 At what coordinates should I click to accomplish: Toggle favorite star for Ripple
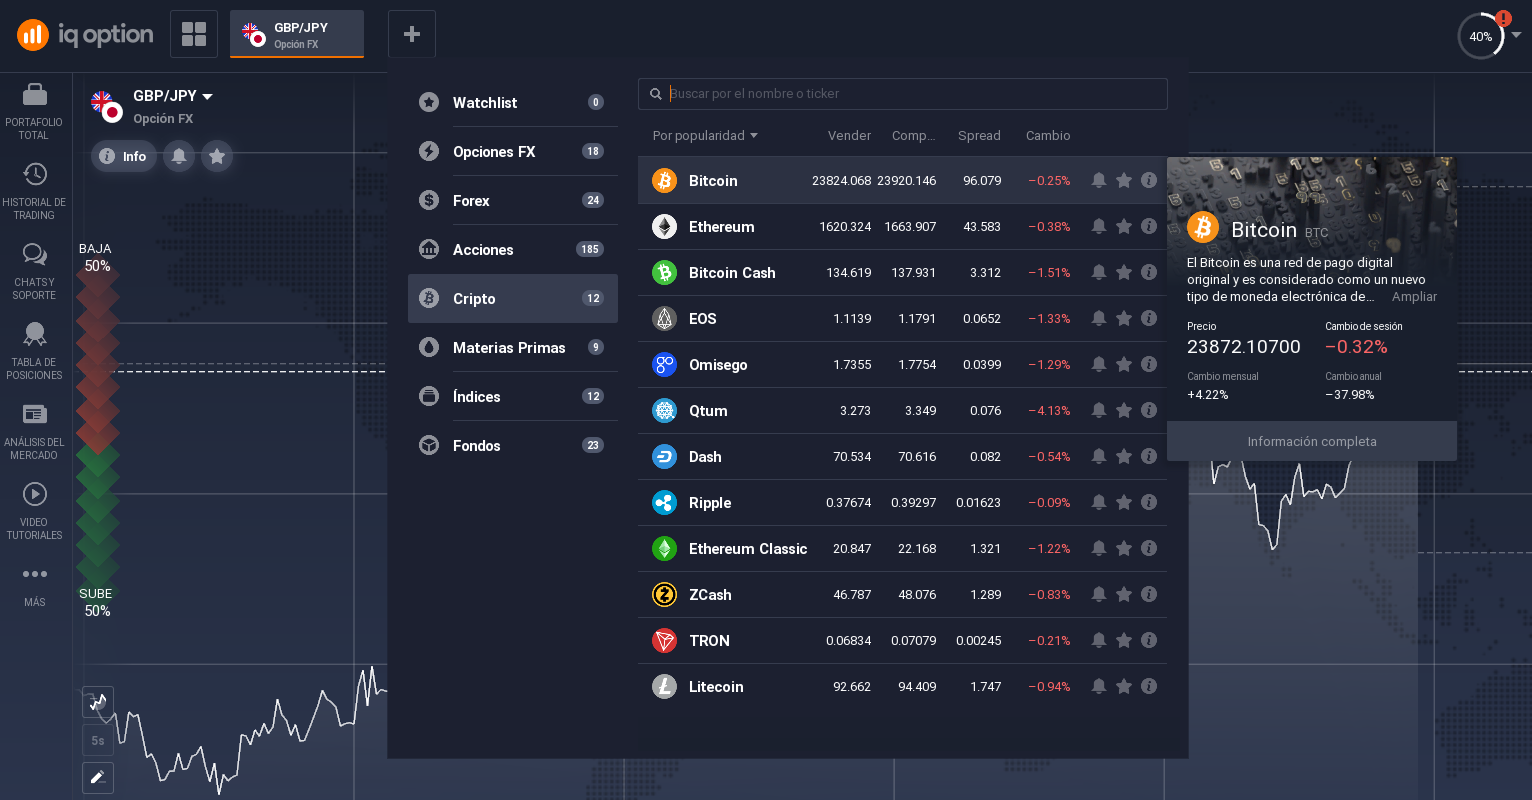pos(1124,503)
